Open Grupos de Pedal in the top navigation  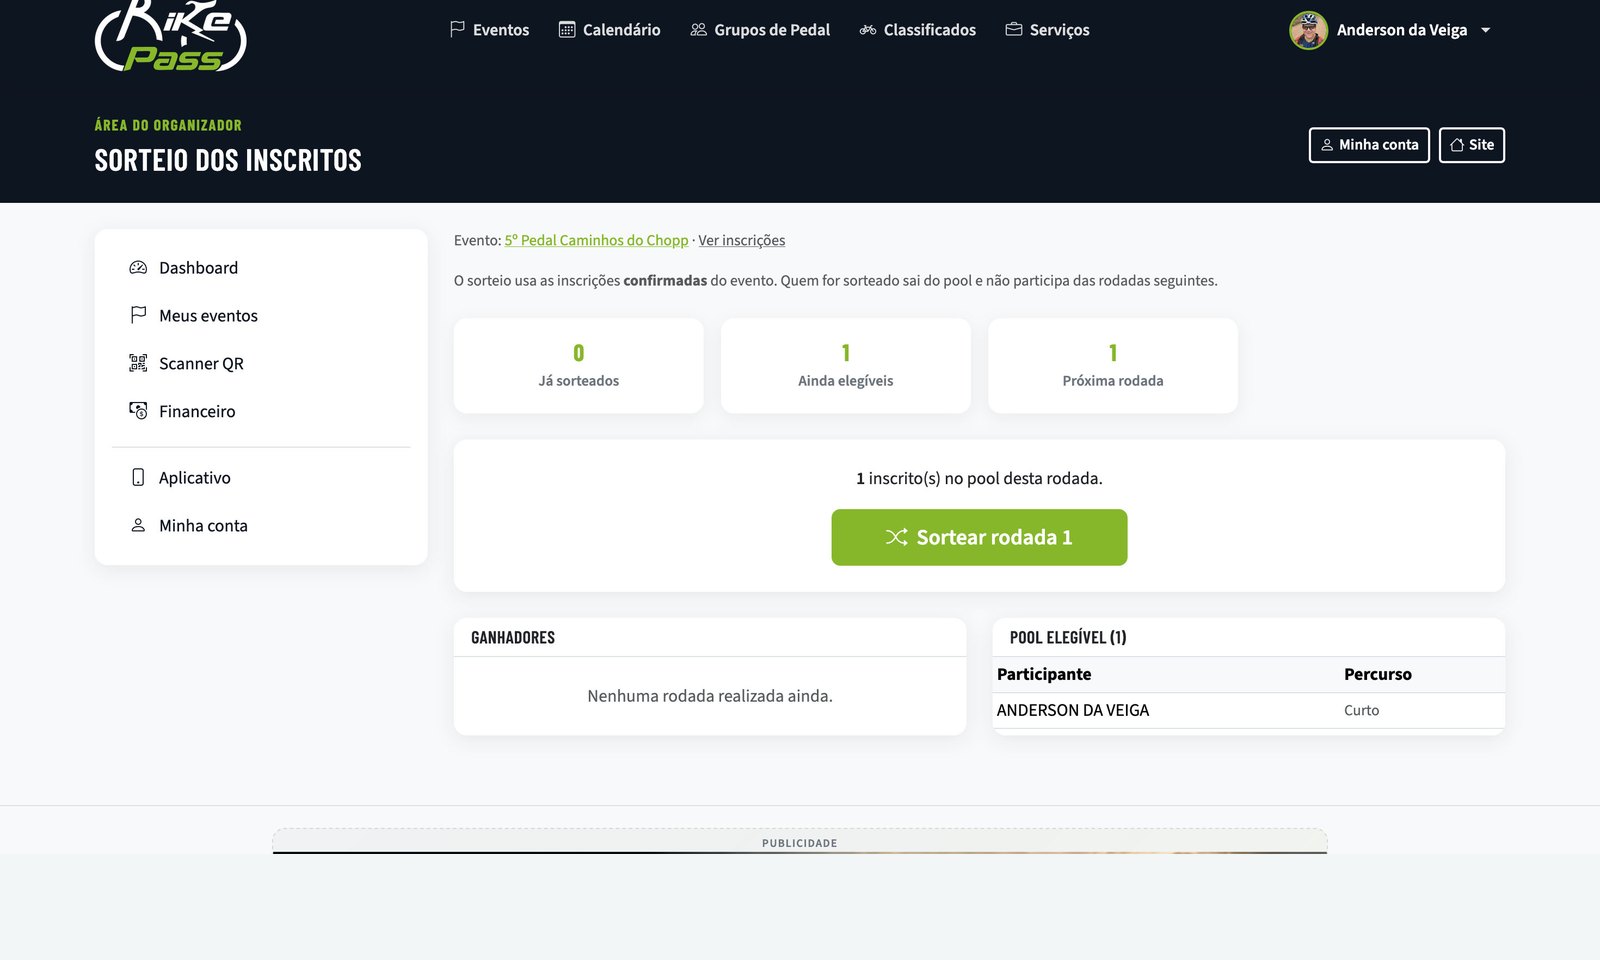[x=772, y=30]
